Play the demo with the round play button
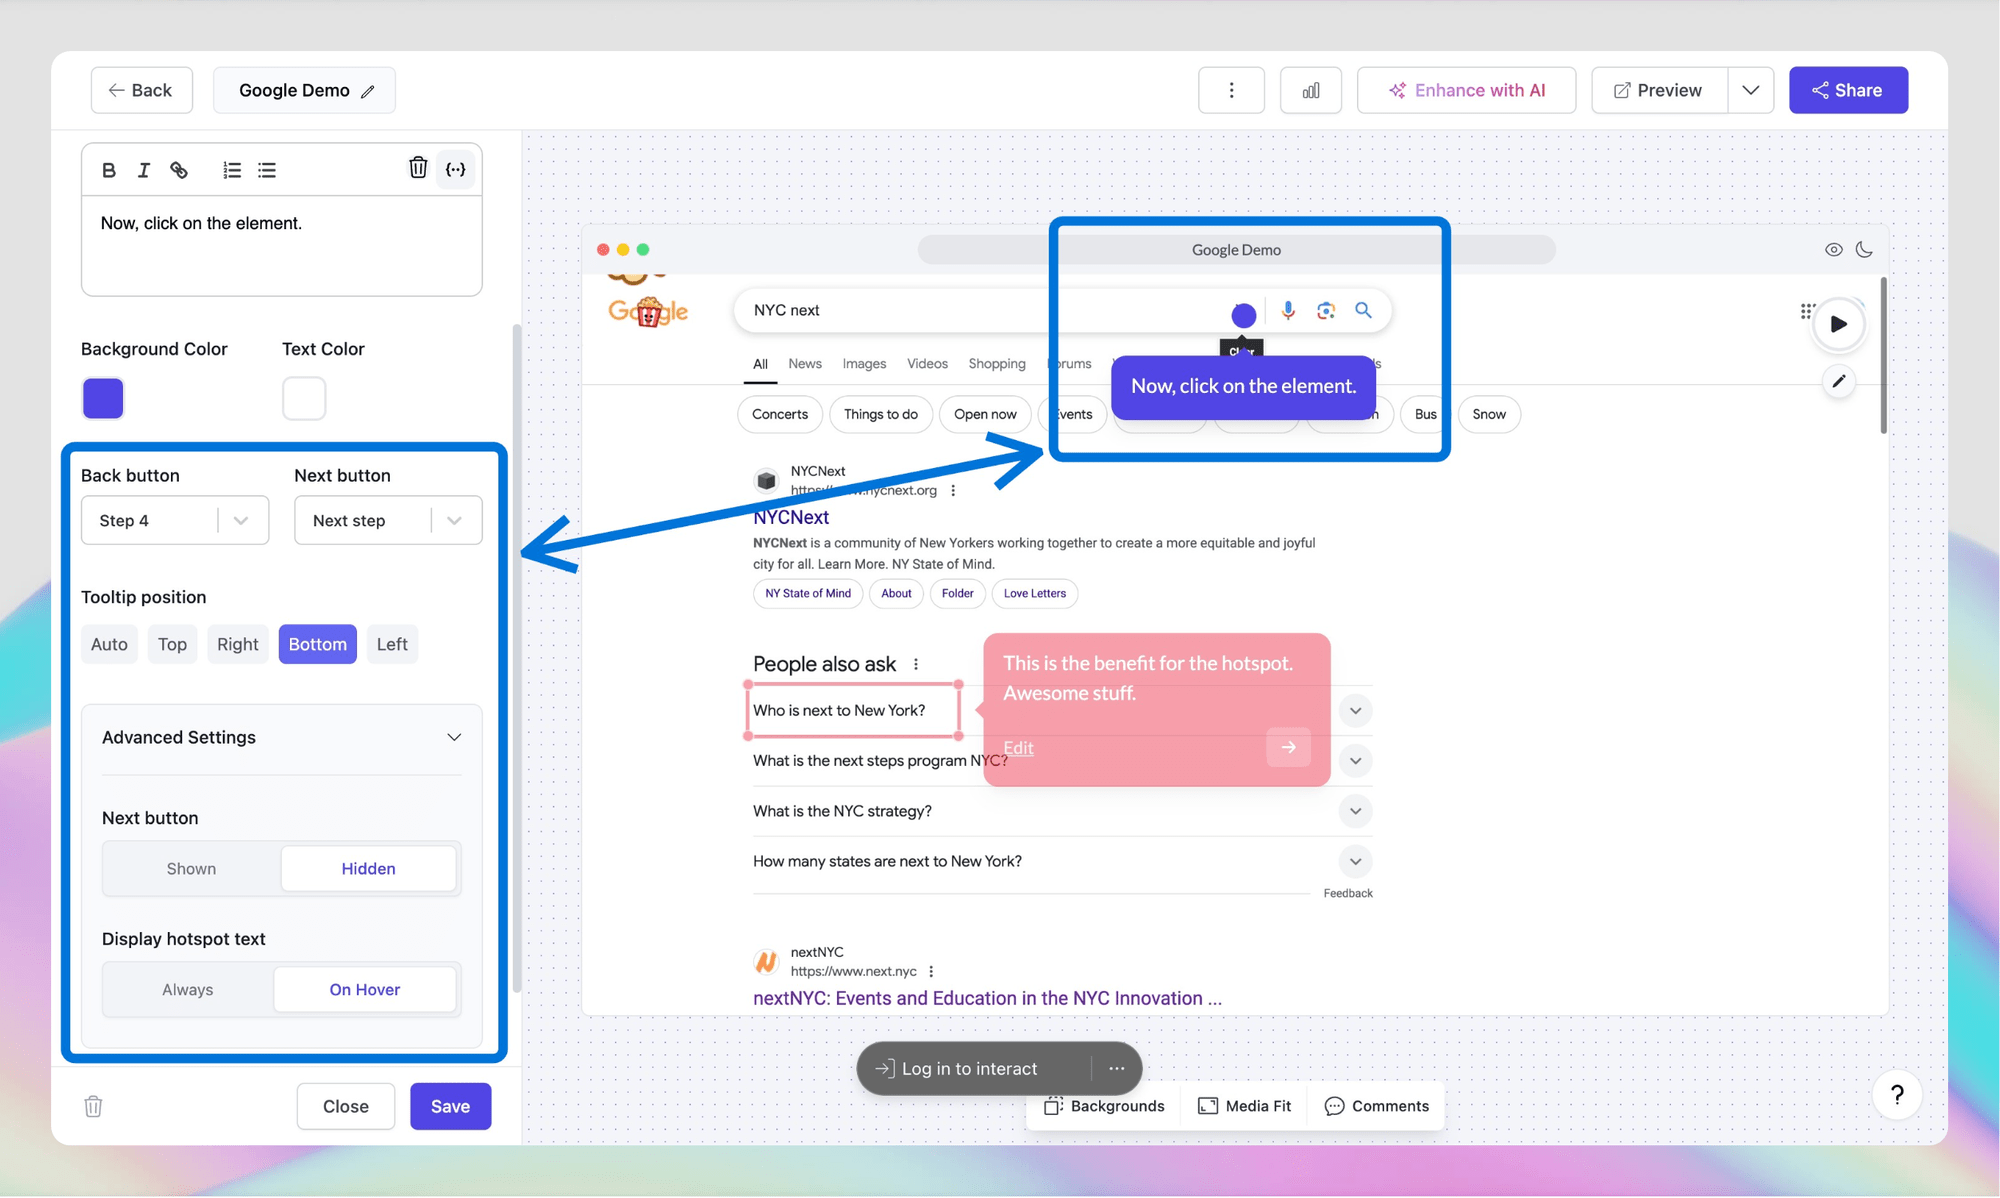This screenshot has height=1198, width=2000. [1838, 324]
